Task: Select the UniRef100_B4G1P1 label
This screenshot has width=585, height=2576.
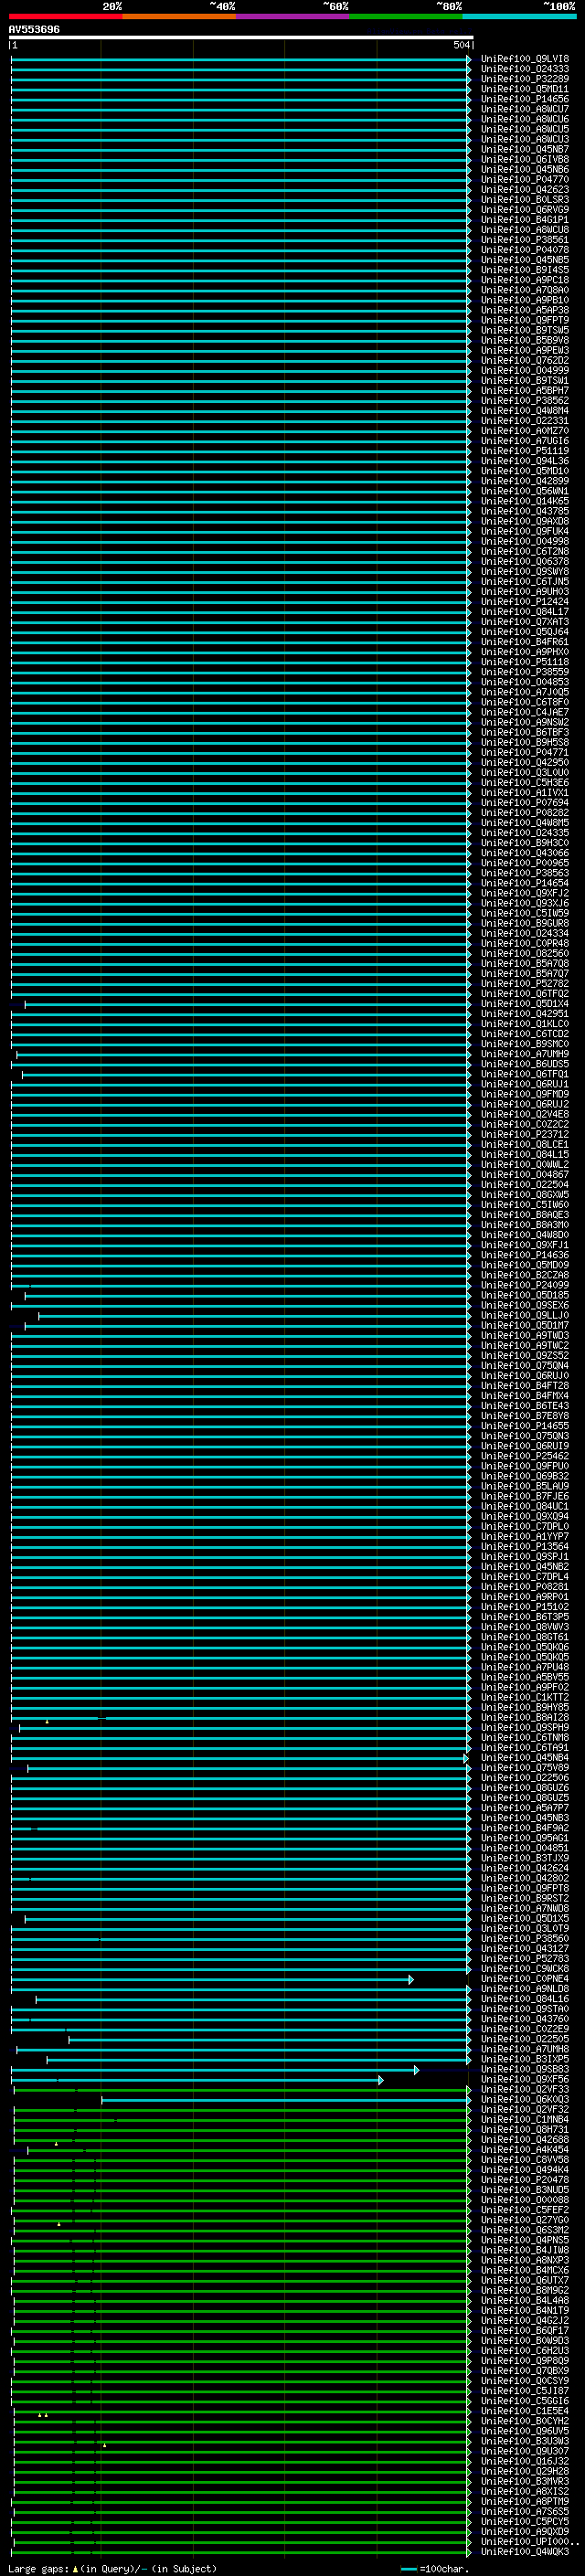Action: click(x=524, y=220)
